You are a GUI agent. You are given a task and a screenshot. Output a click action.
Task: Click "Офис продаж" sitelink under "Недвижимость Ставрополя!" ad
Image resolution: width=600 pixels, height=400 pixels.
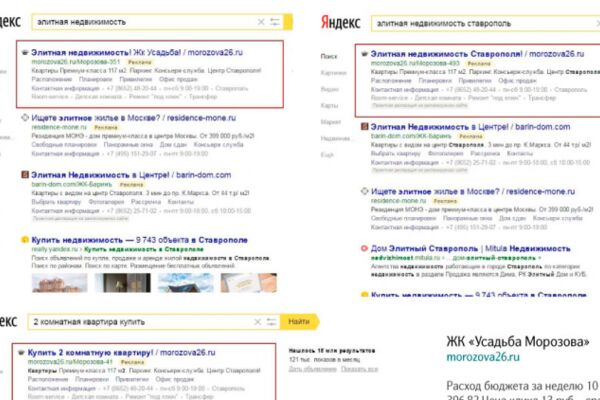pos(517,81)
